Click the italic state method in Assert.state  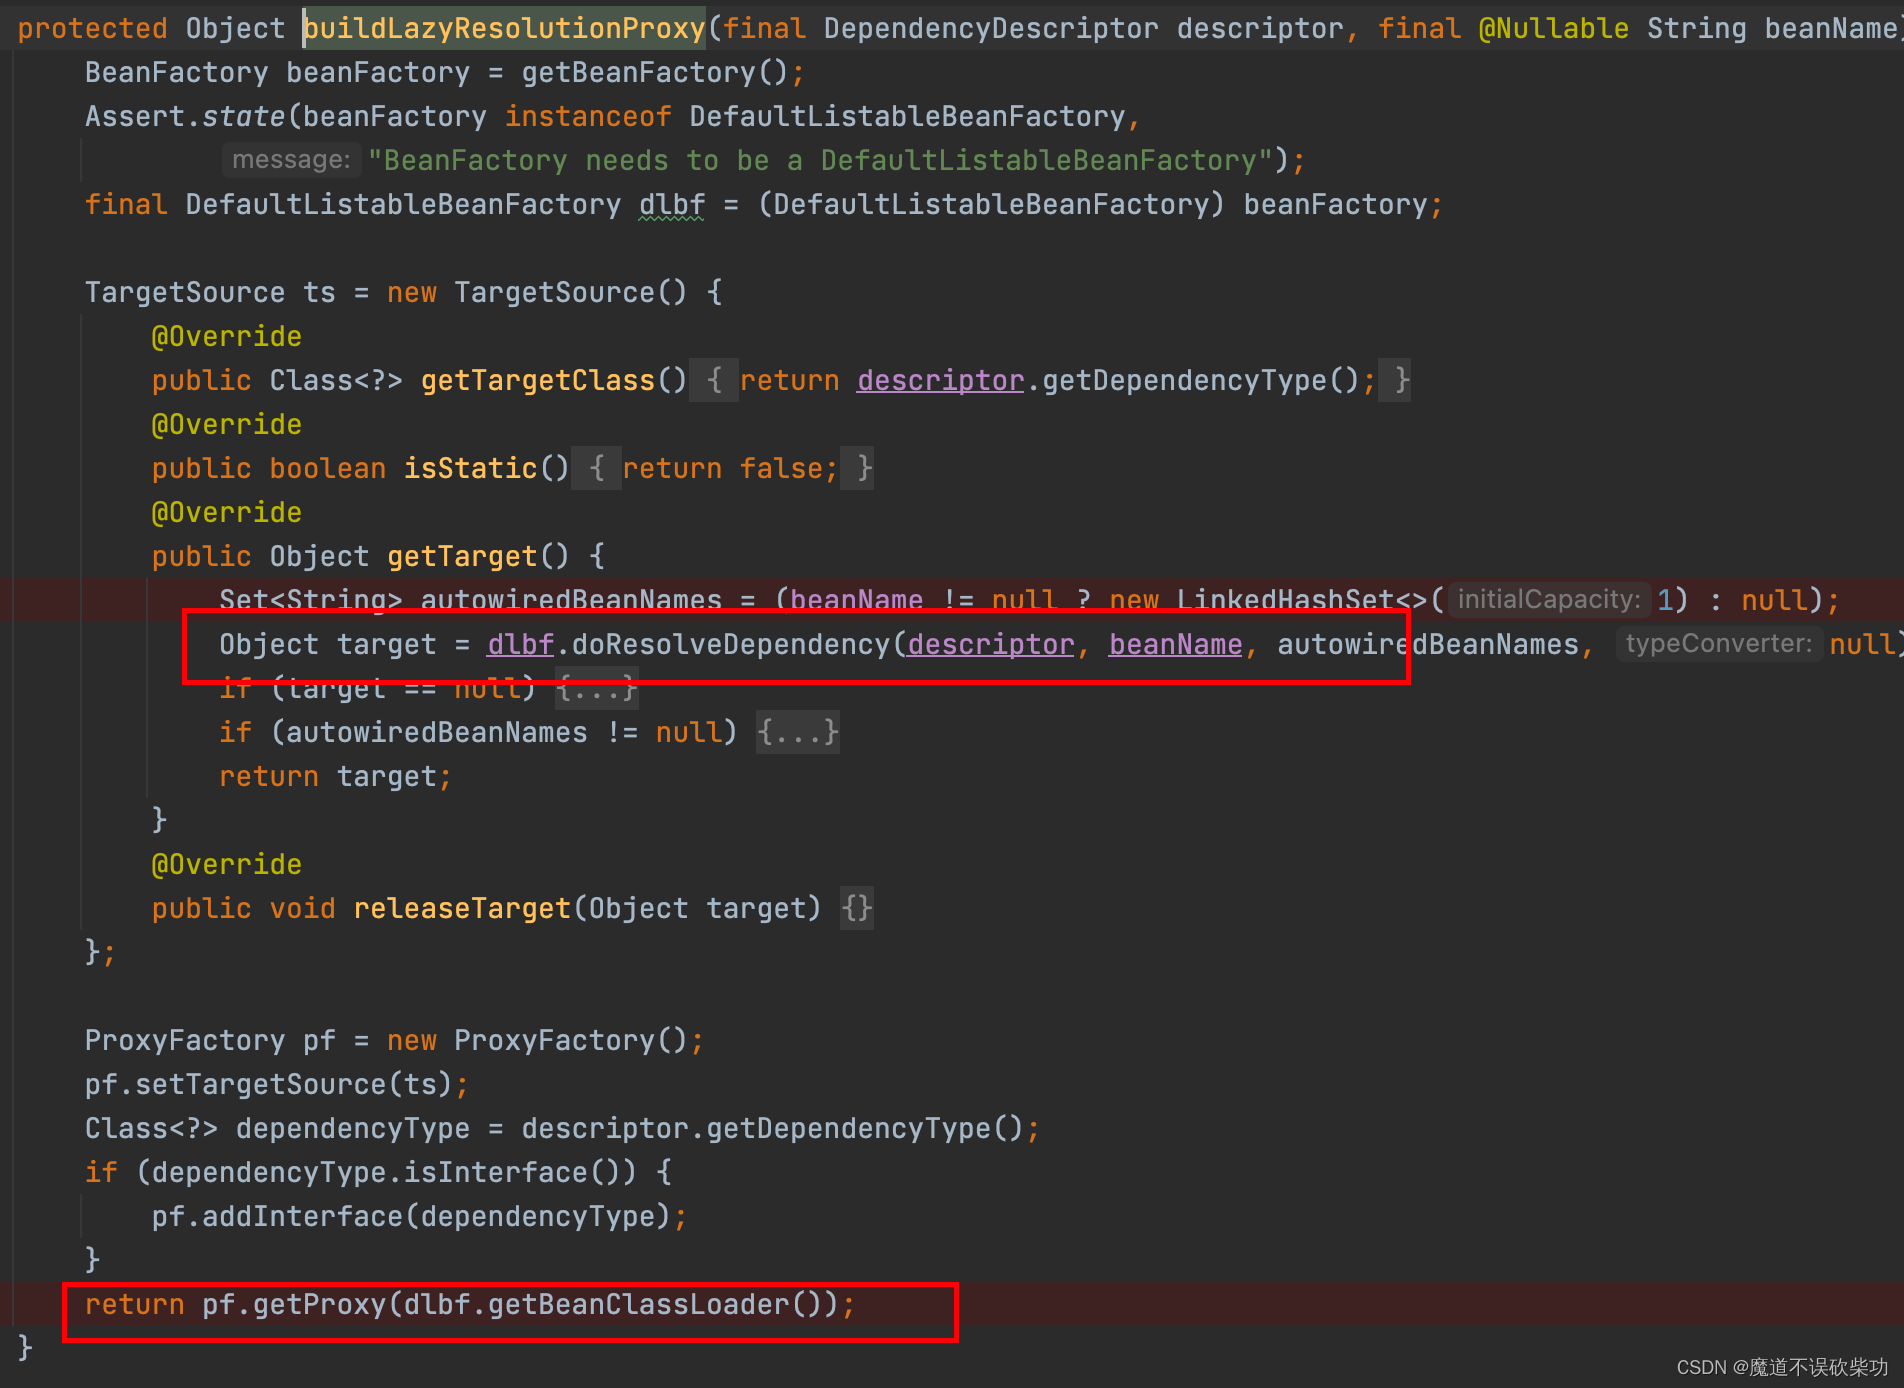(244, 116)
